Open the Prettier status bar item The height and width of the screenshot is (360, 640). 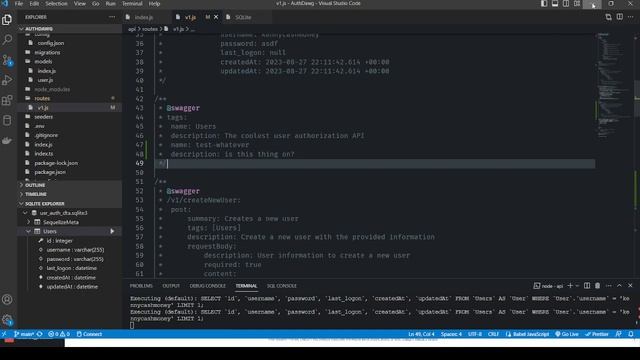pyautogui.click(x=597, y=334)
